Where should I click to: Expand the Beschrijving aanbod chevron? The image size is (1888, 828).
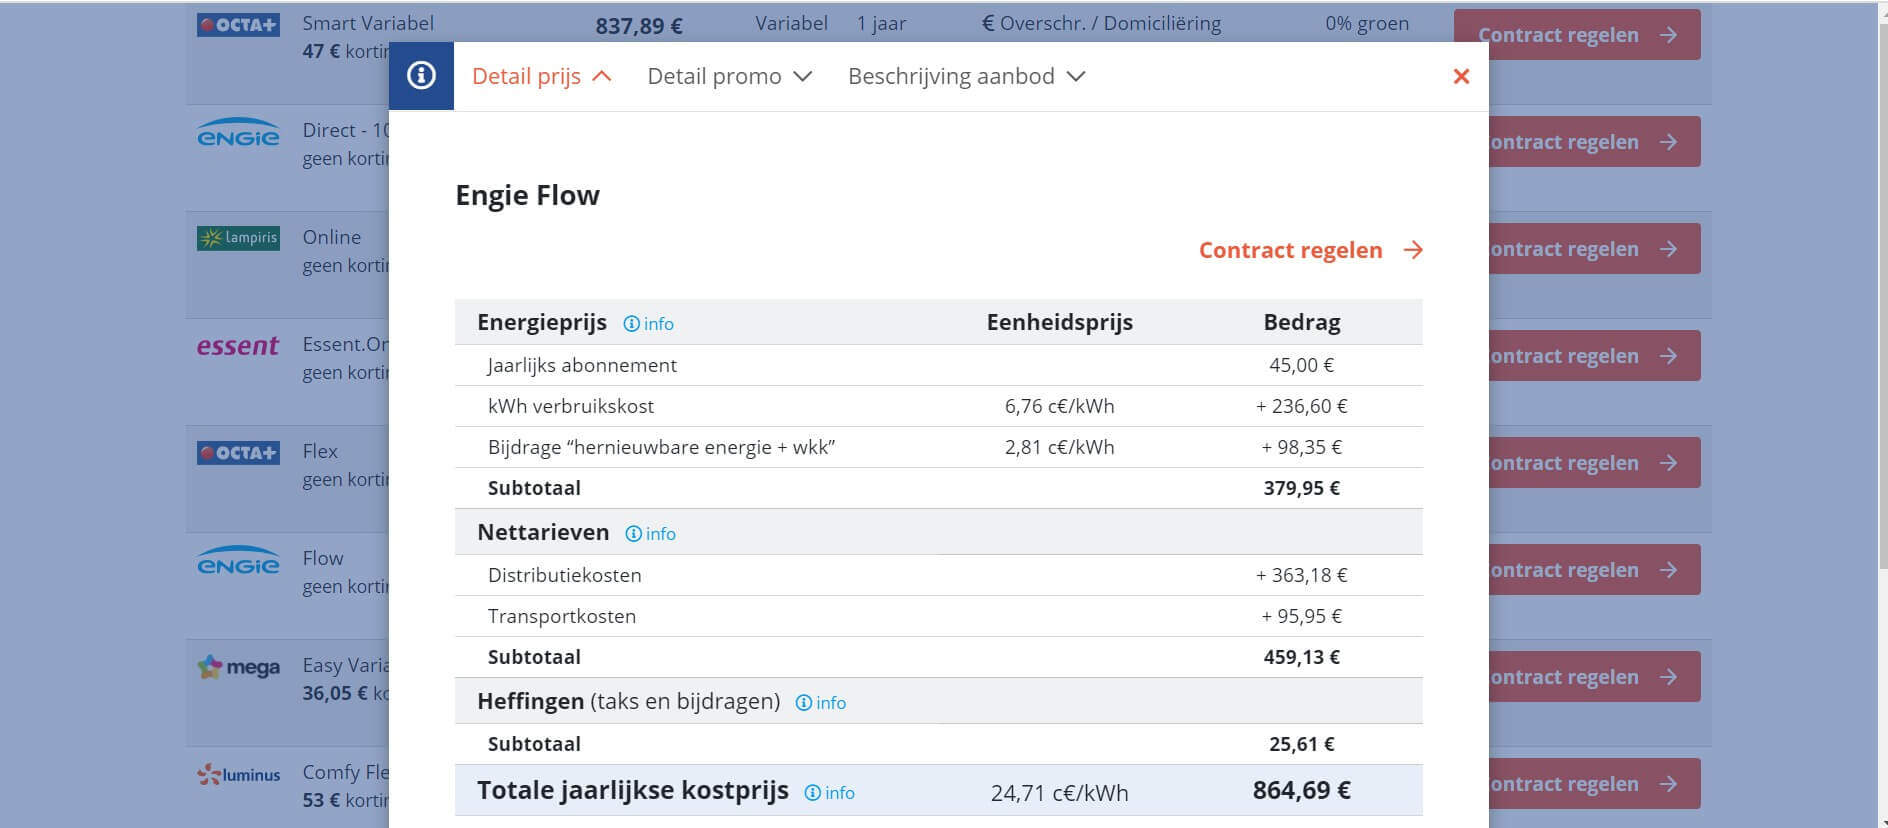pyautogui.click(x=1076, y=76)
